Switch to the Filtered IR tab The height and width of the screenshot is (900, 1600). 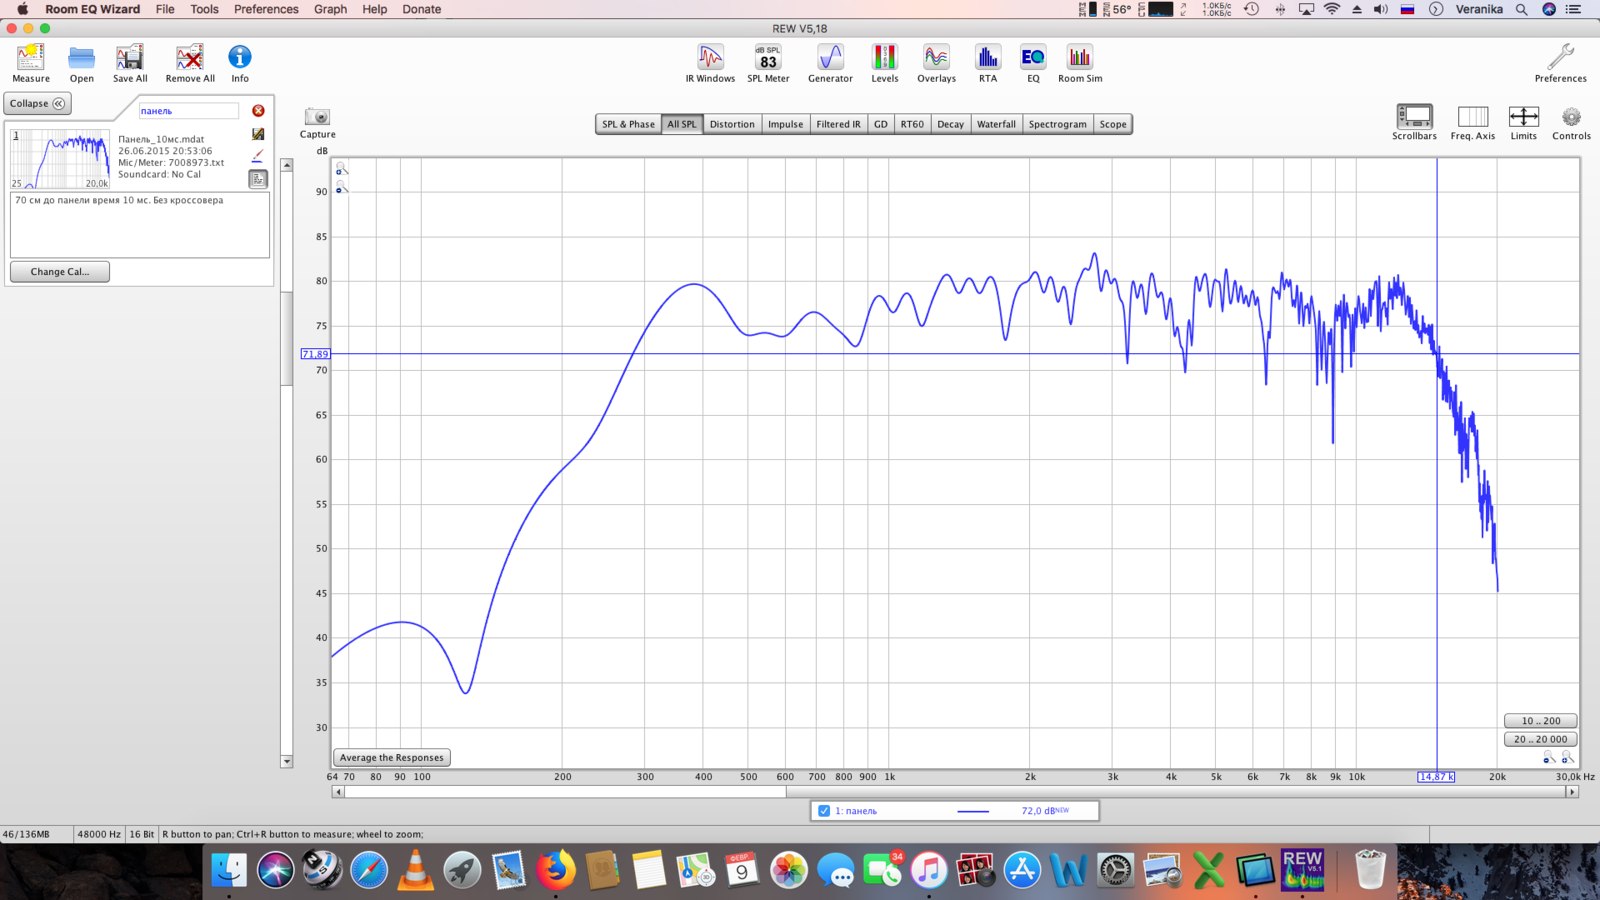tap(838, 124)
